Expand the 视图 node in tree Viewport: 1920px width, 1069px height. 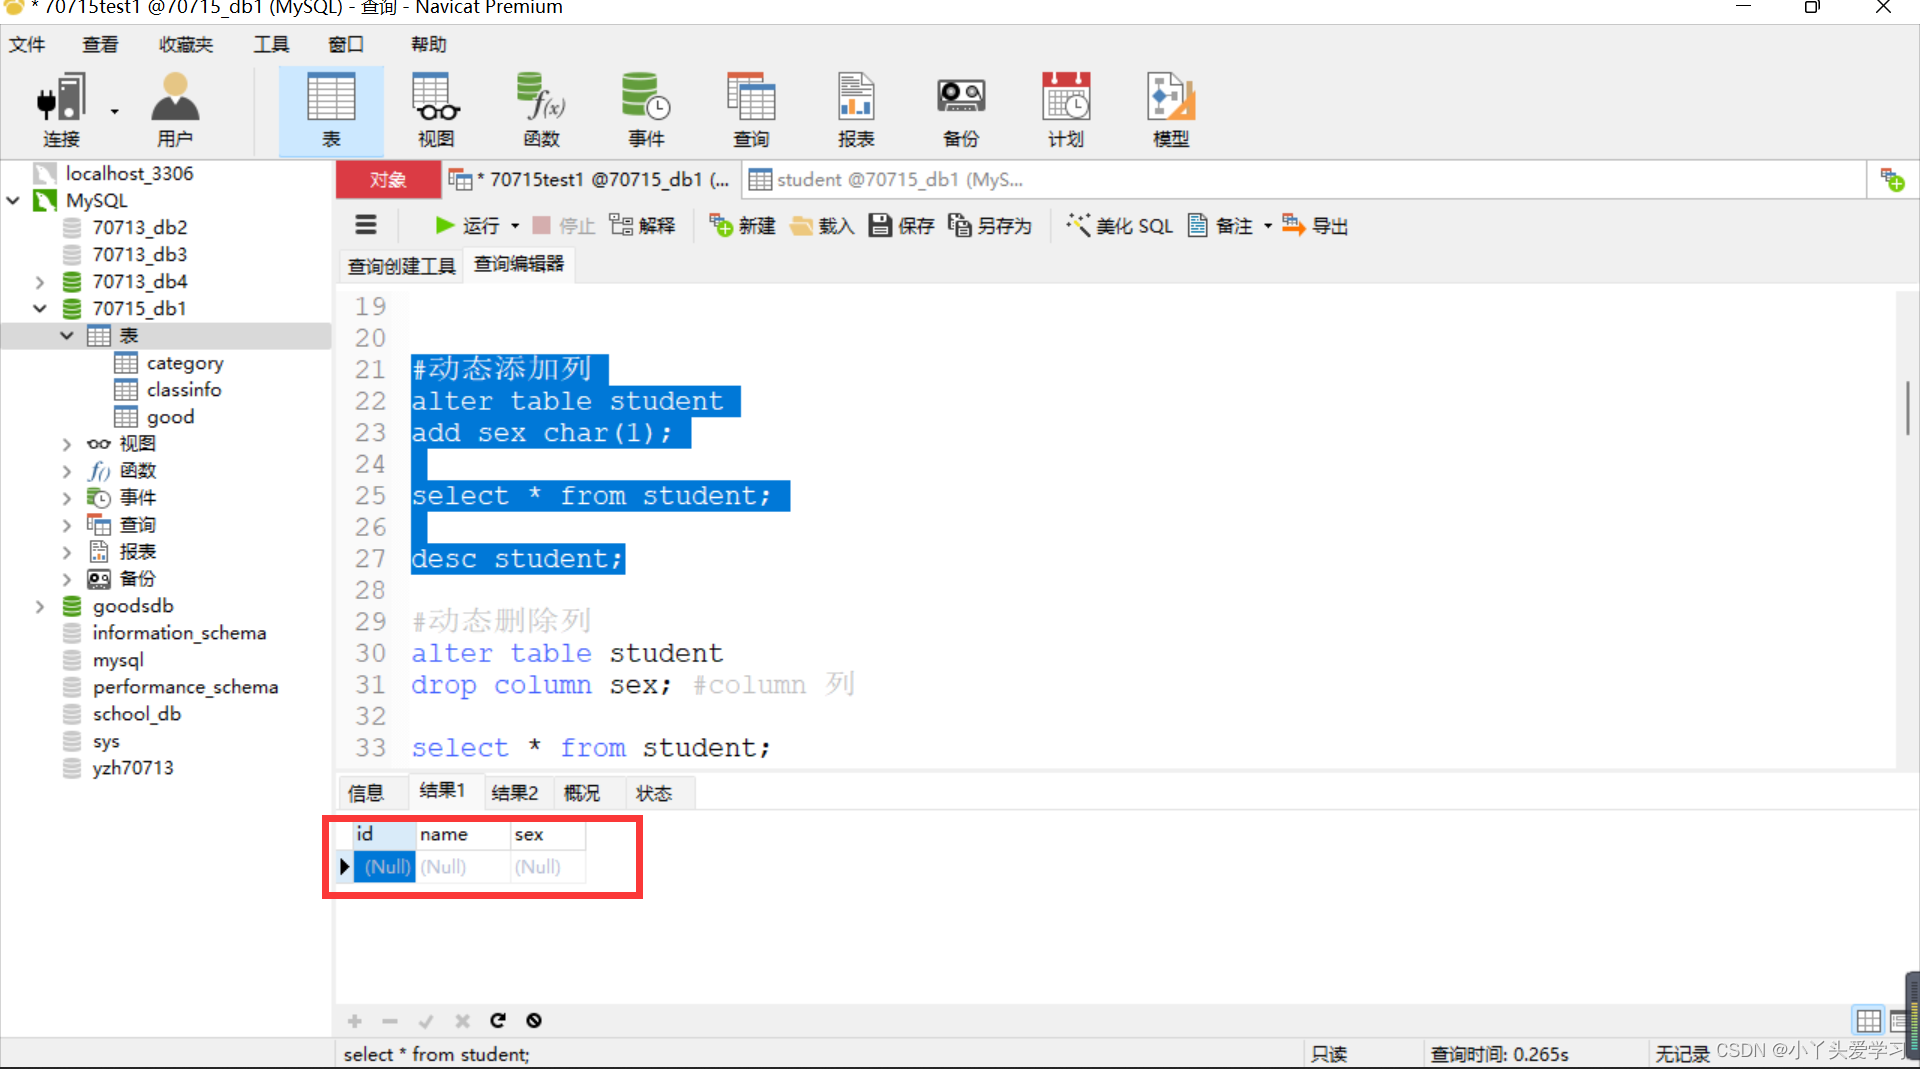(67, 444)
